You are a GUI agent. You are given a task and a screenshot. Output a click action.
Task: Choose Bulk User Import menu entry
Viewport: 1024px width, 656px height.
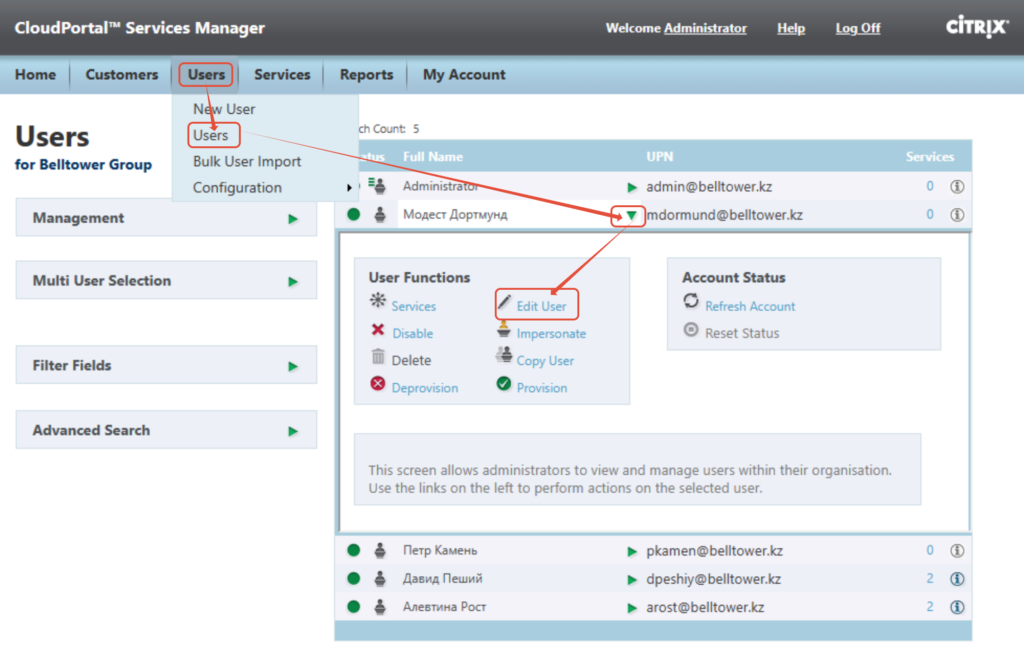pyautogui.click(x=247, y=161)
